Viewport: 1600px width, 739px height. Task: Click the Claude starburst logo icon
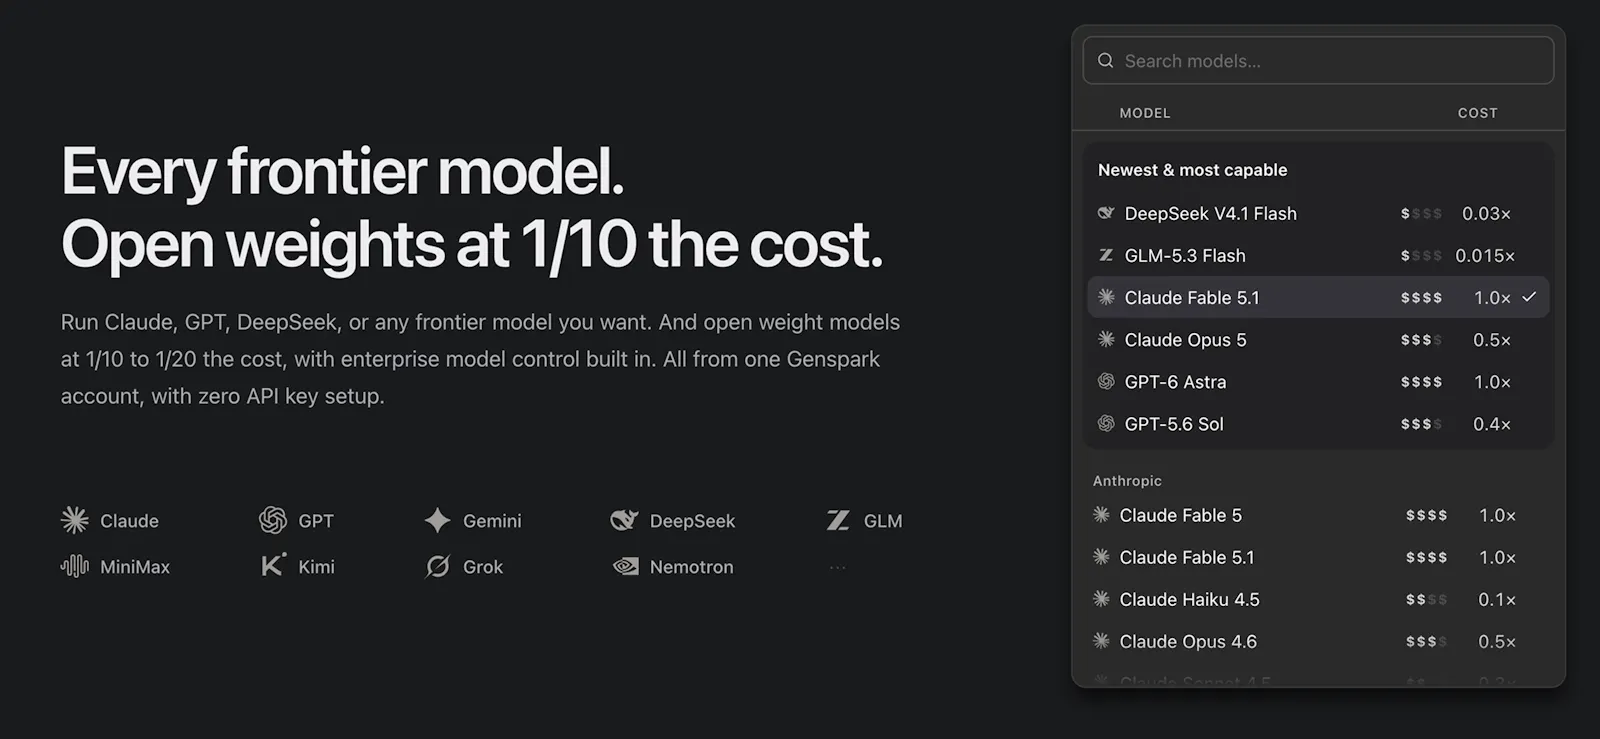click(x=75, y=520)
